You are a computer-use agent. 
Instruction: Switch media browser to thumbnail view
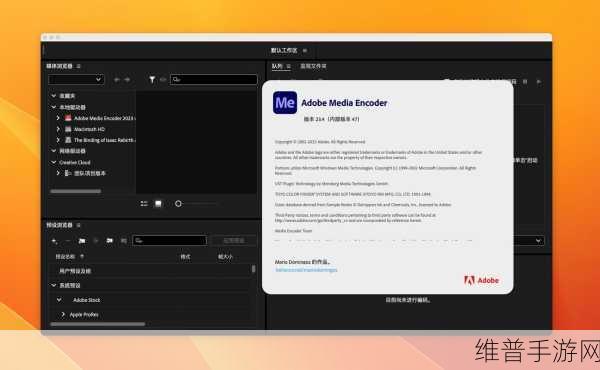[158, 204]
